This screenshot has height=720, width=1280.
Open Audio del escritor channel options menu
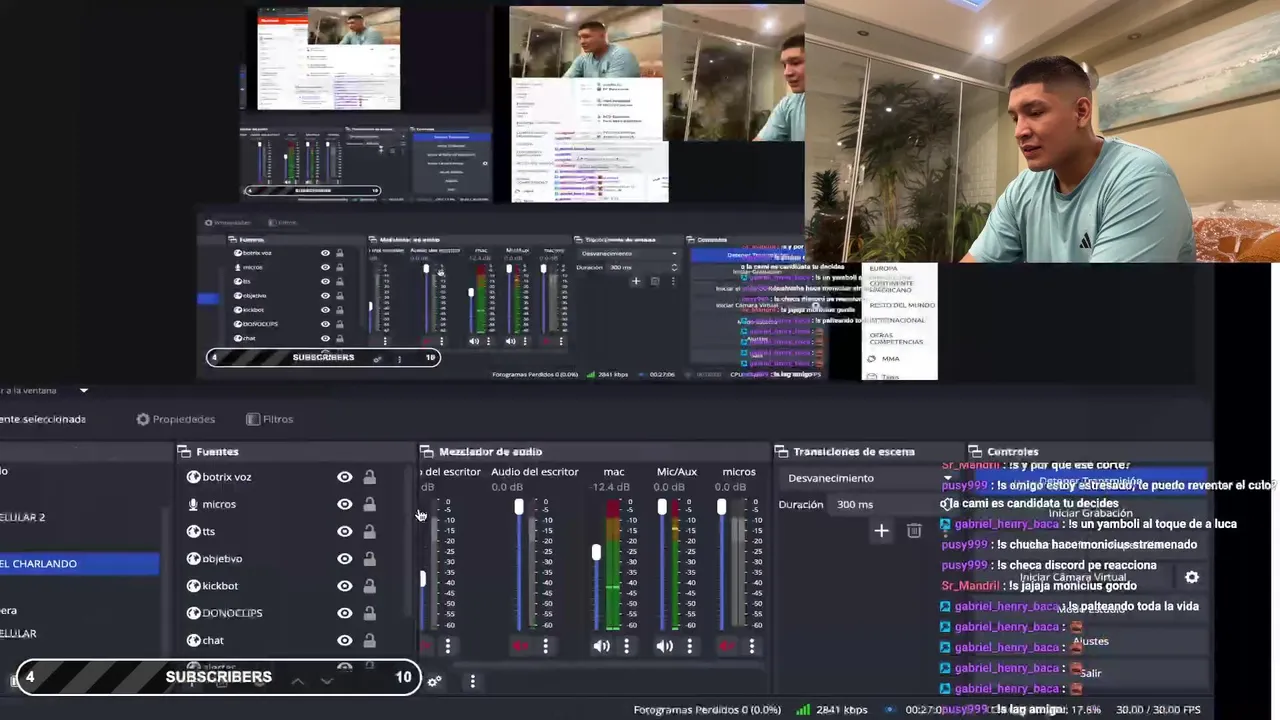(x=545, y=646)
